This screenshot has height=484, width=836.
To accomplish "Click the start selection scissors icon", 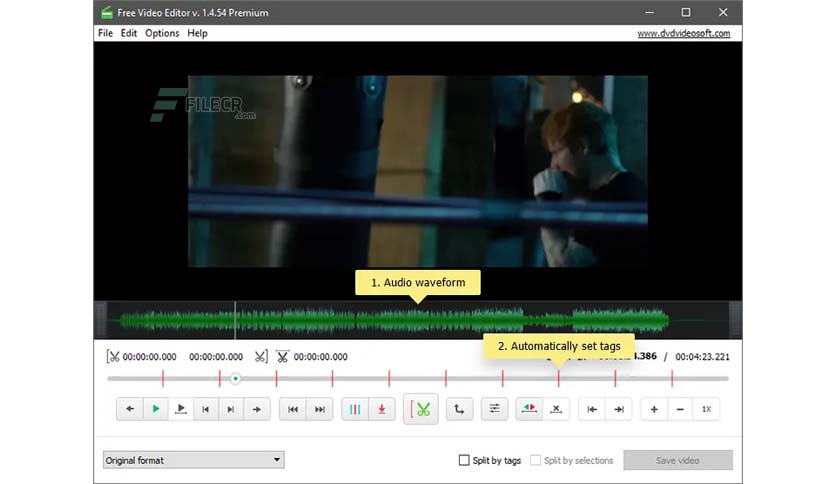I will (x=113, y=357).
